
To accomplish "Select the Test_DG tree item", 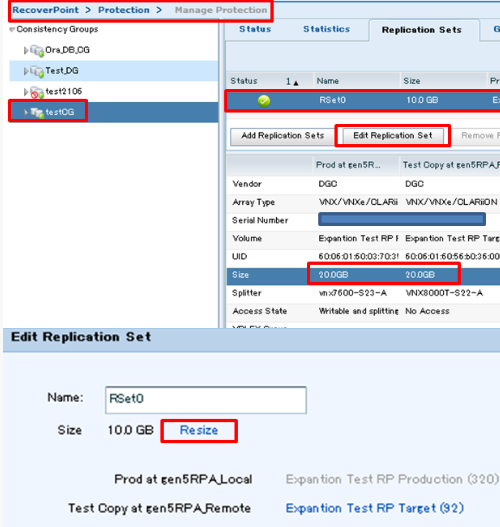I will 62,71.
